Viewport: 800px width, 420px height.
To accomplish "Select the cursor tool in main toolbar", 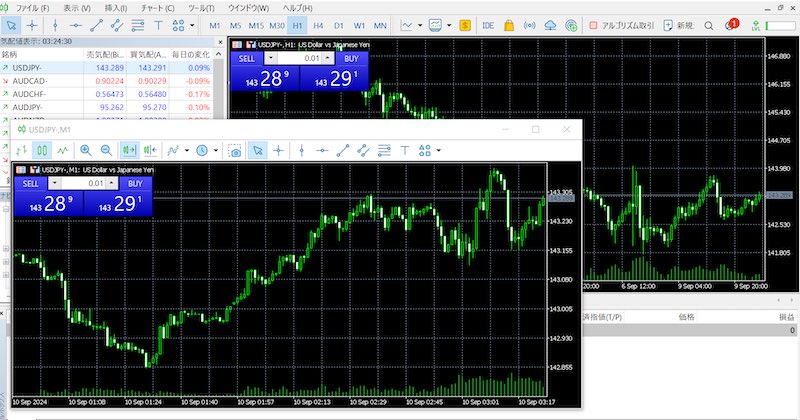I will point(11,25).
